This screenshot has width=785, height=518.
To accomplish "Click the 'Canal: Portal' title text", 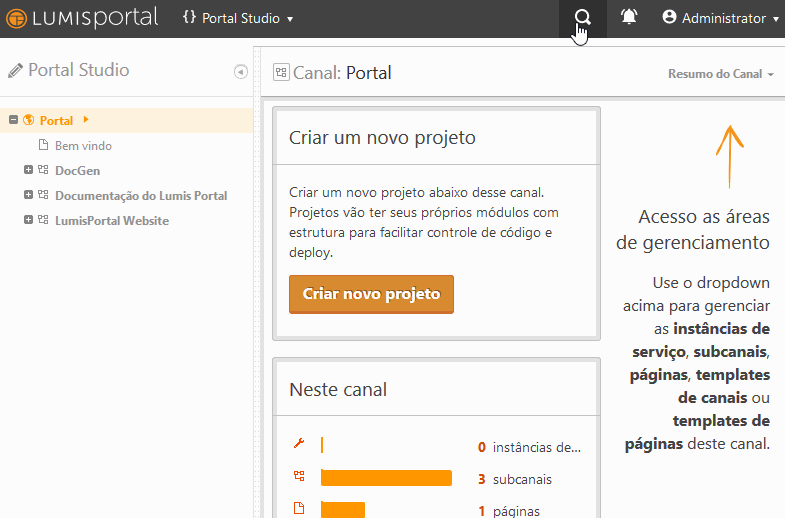I will [342, 73].
